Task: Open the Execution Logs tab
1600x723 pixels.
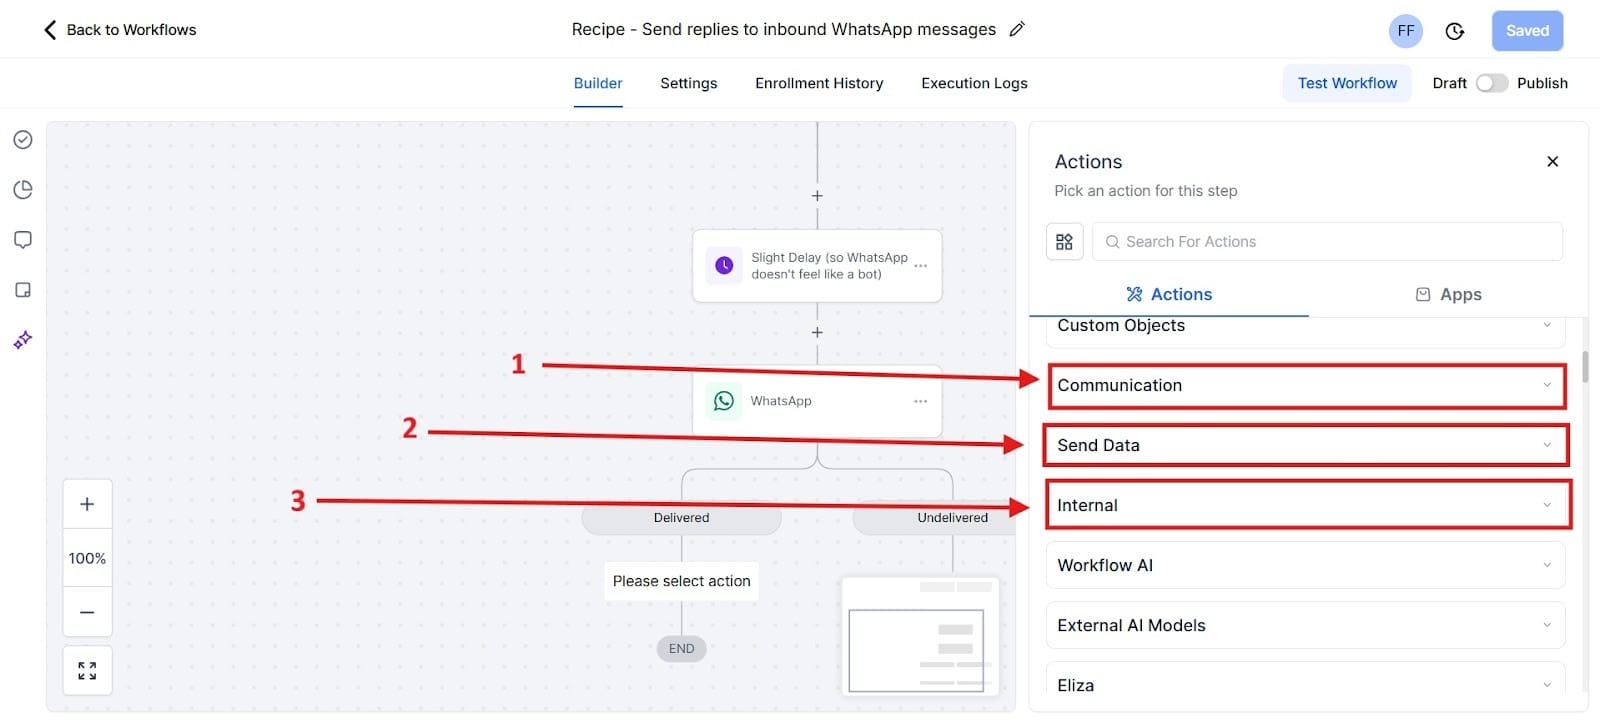Action: 973,83
